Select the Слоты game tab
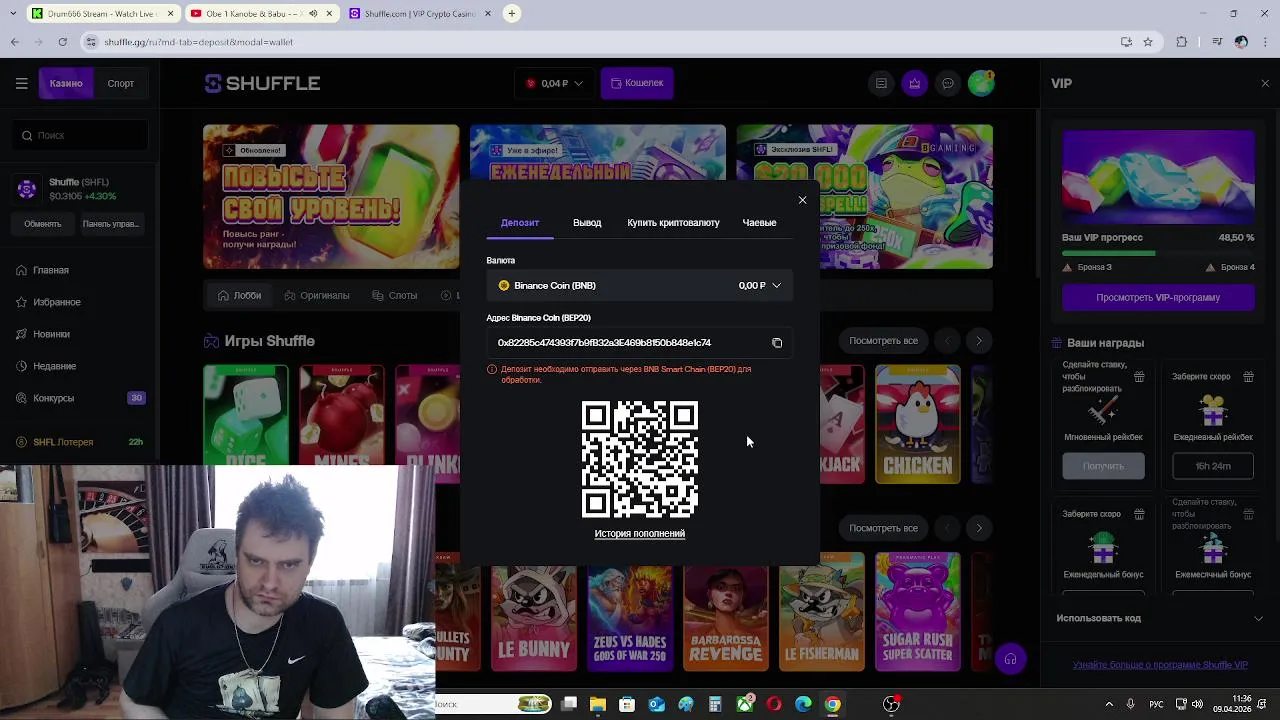The image size is (1280, 720). click(394, 296)
